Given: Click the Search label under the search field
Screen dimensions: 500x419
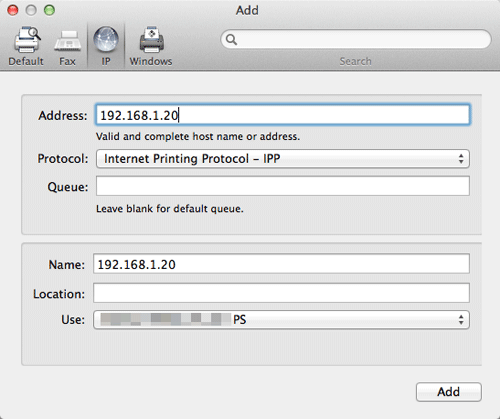Looking at the screenshot, I should pyautogui.click(x=355, y=61).
